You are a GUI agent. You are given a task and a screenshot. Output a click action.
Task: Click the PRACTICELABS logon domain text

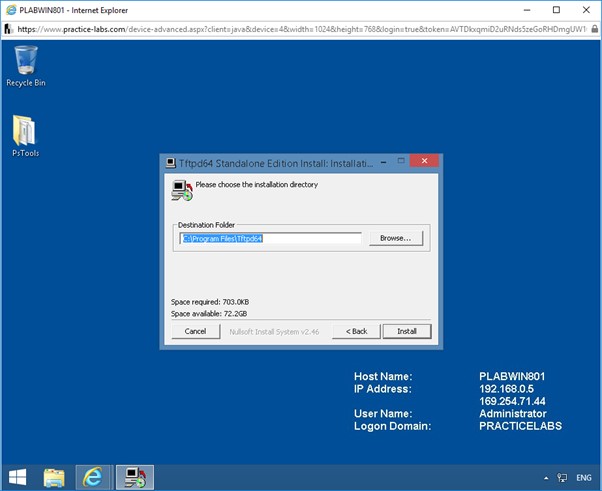520,426
